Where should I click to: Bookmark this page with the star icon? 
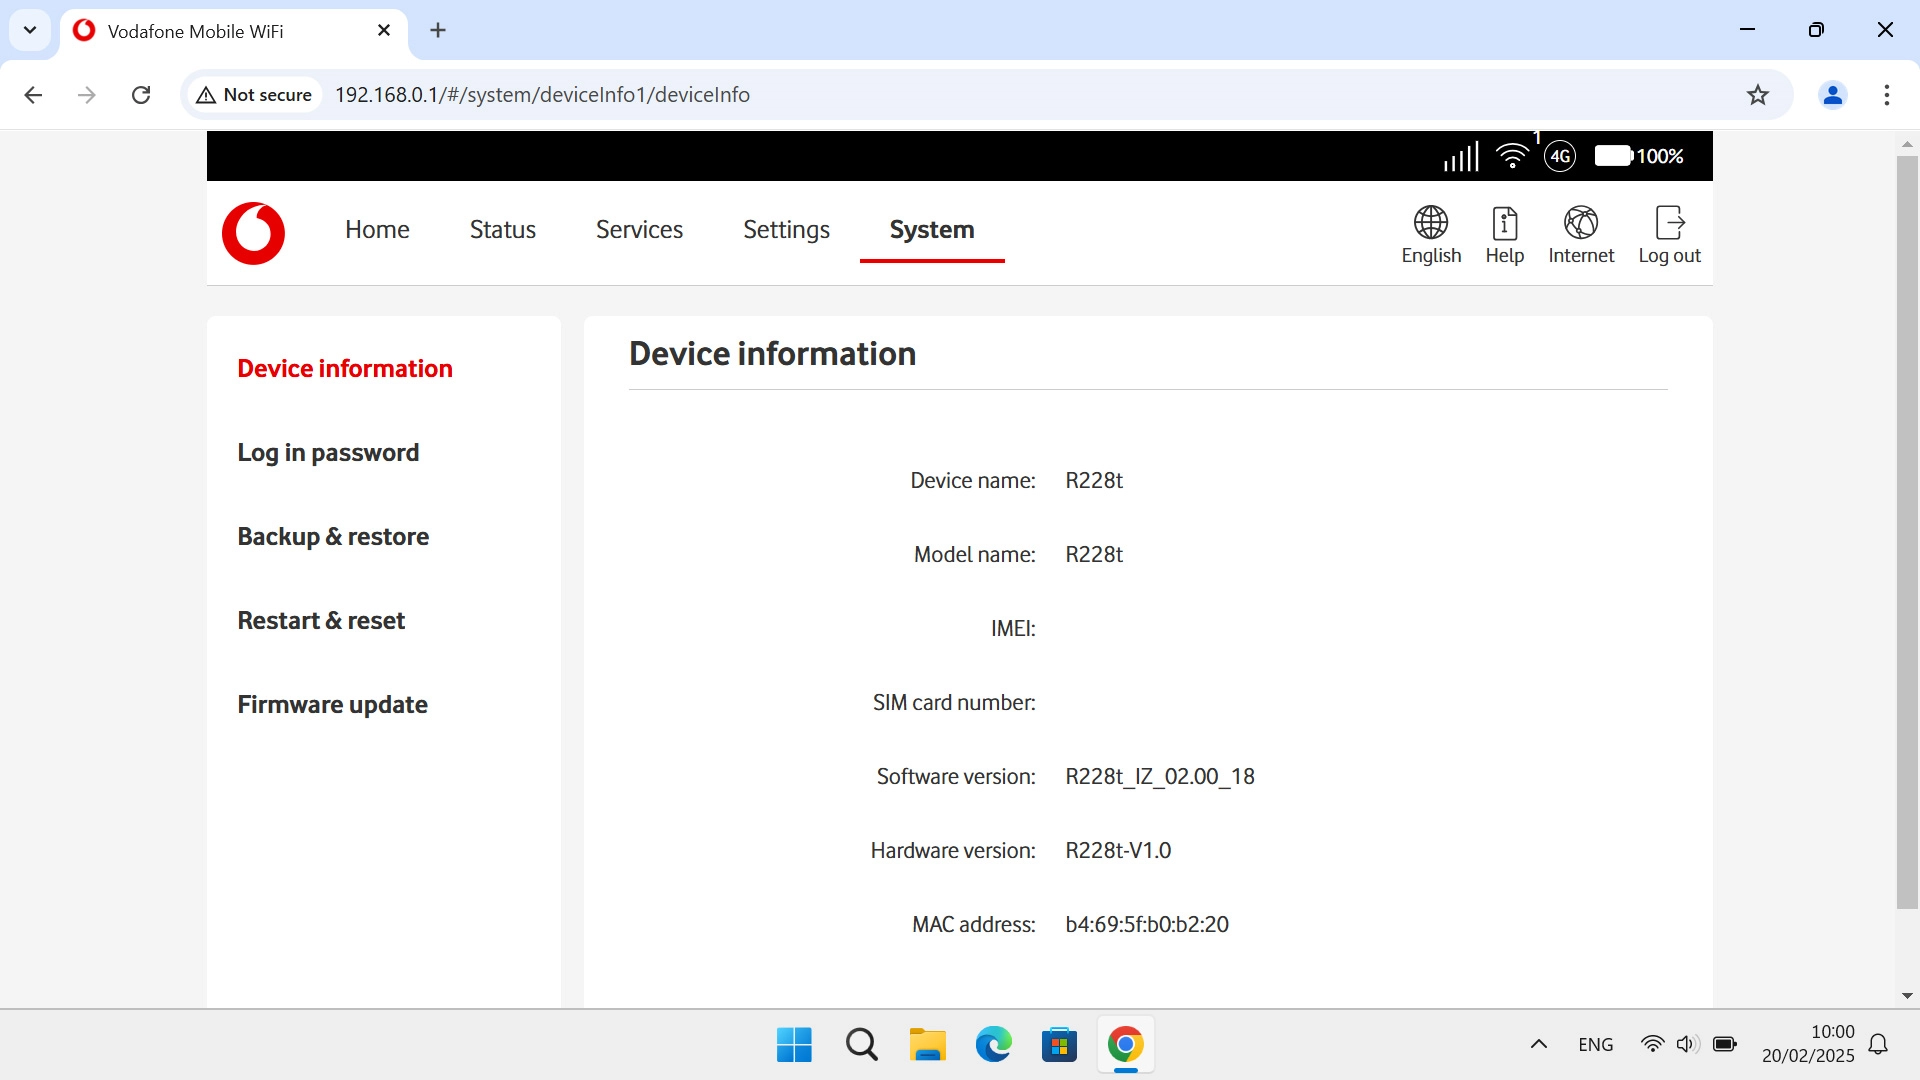(x=1757, y=95)
